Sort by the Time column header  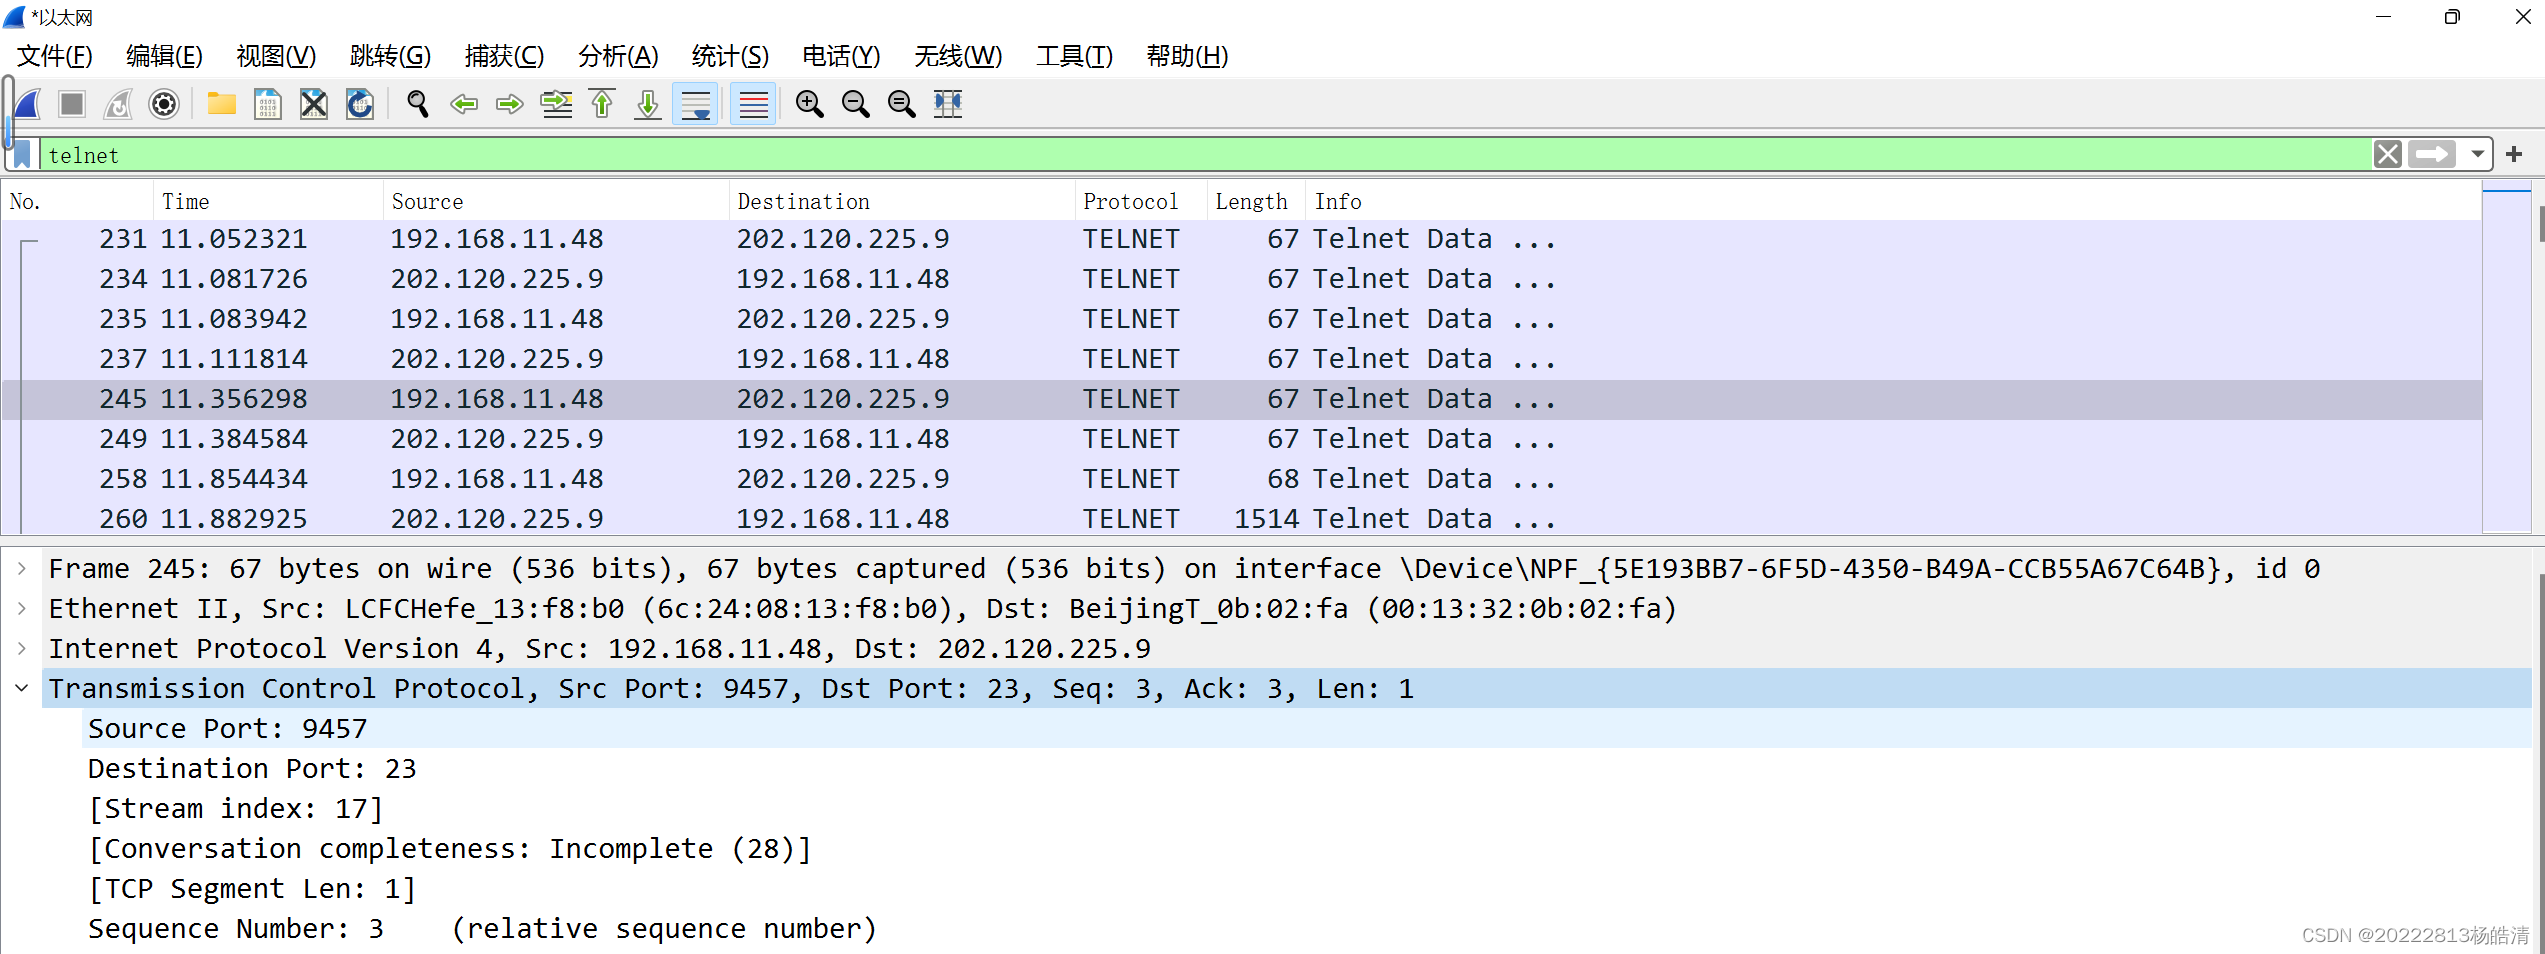pos(268,201)
